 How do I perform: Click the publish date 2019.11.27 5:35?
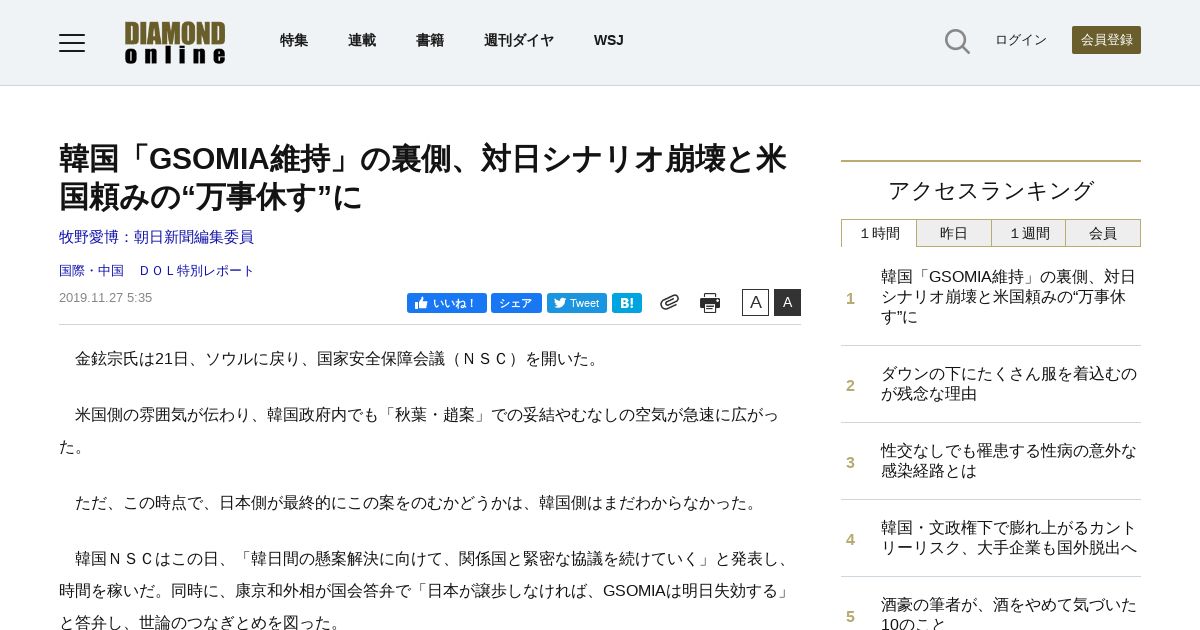point(106,298)
